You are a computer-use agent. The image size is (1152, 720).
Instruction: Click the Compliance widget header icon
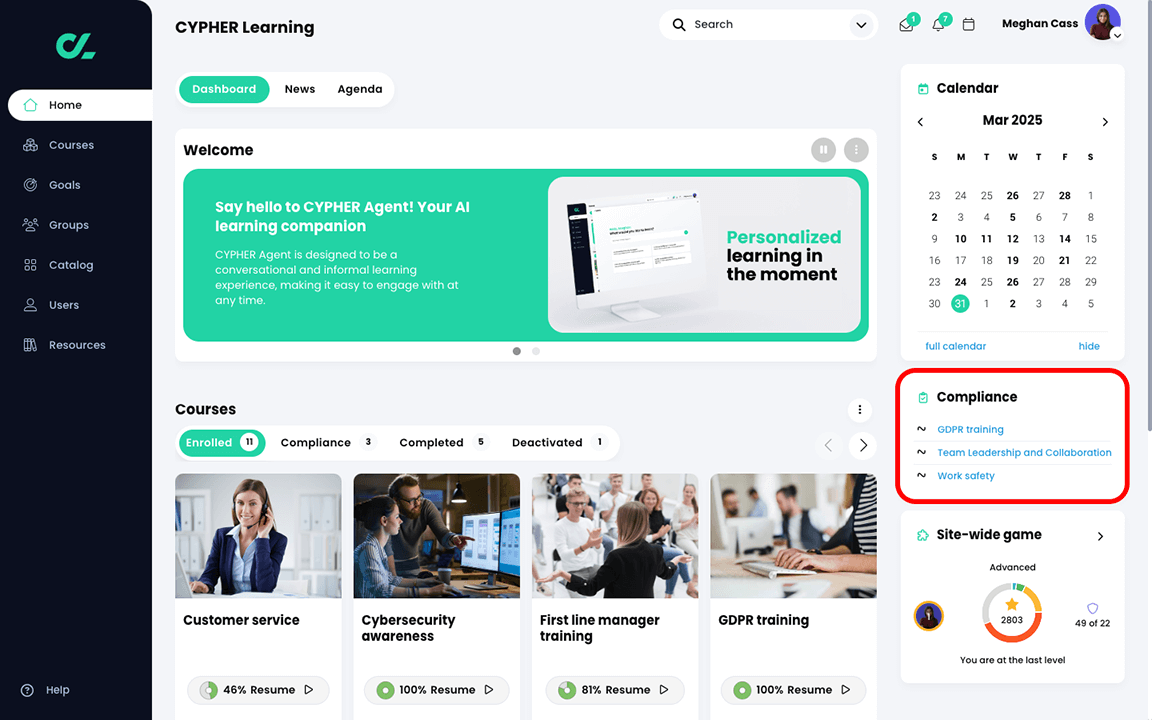coord(923,397)
